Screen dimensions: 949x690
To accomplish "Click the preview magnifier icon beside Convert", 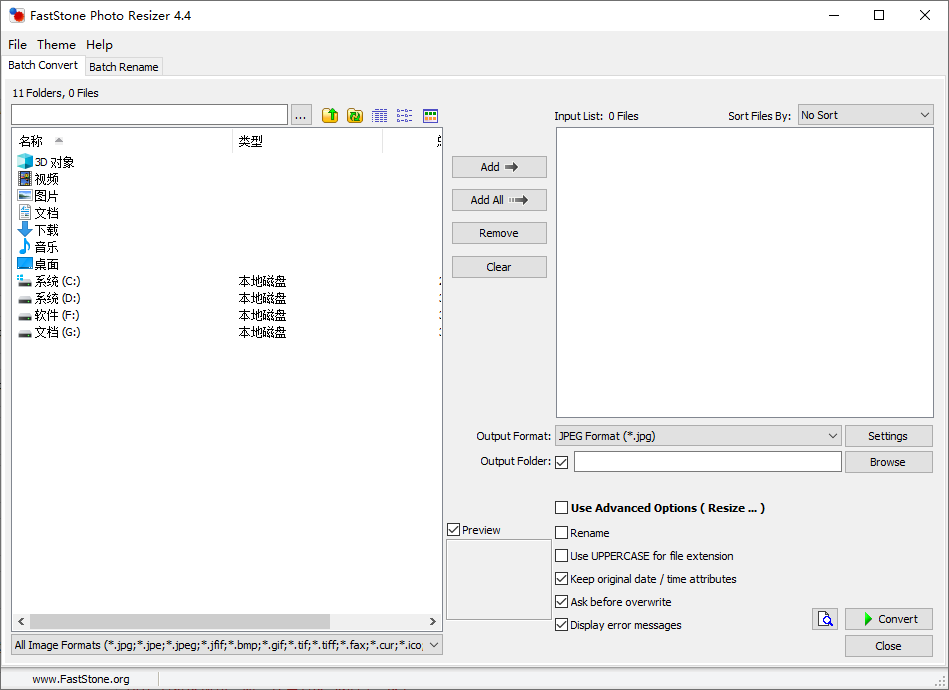I will pyautogui.click(x=824, y=619).
